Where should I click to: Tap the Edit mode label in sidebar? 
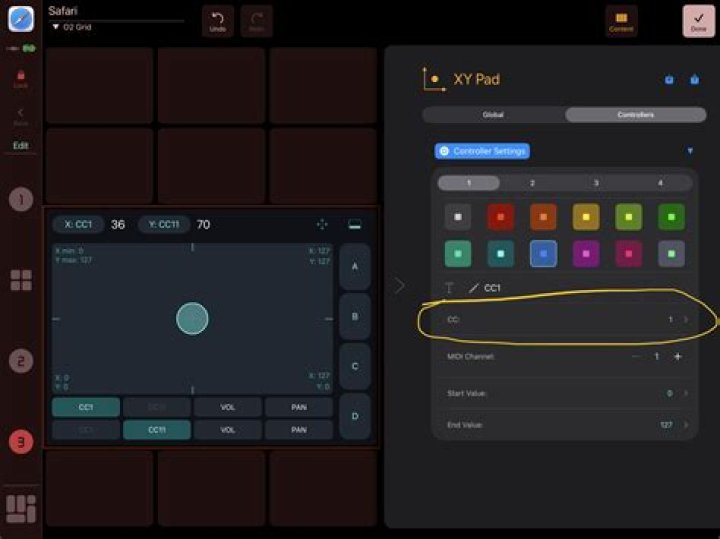[21, 146]
